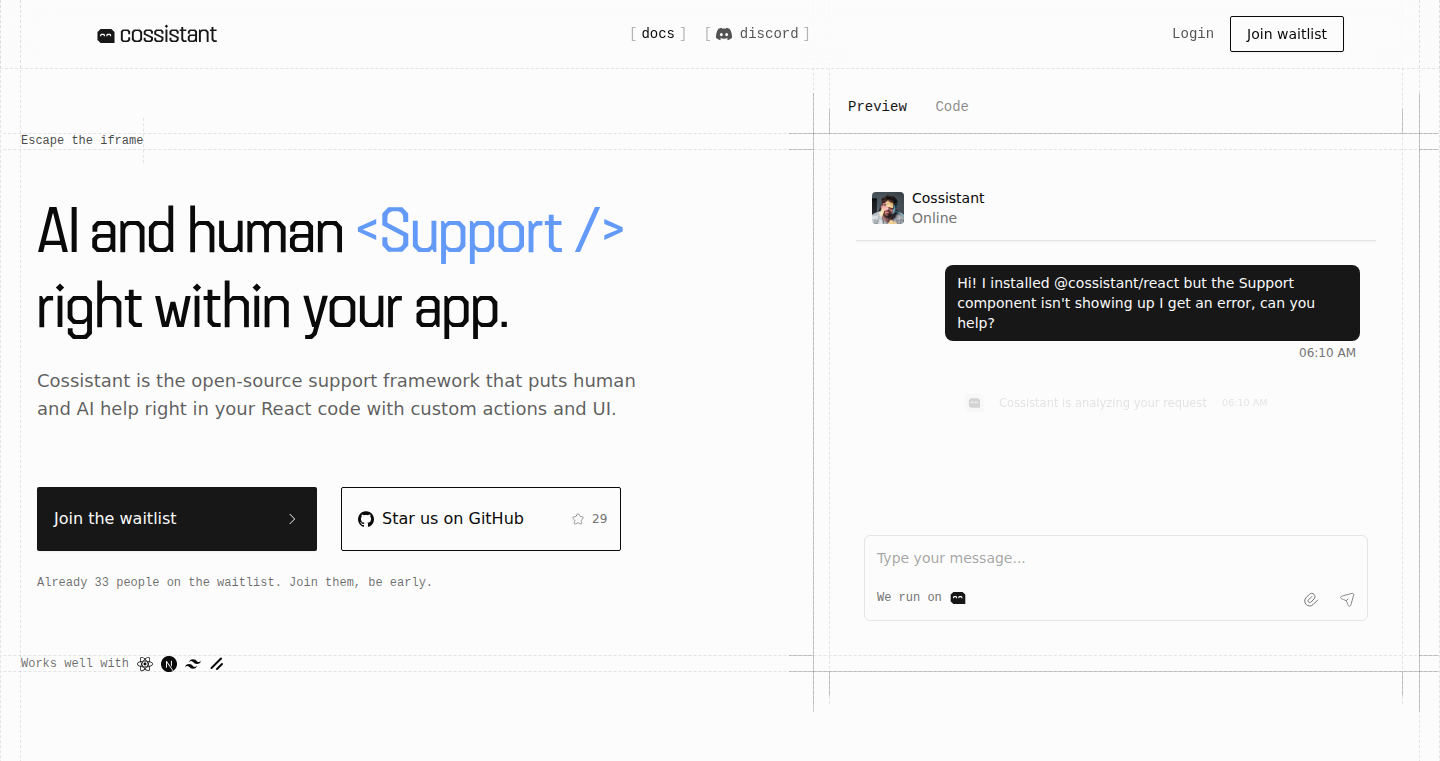Image resolution: width=1440 pixels, height=761 pixels.
Task: Open the discord link in navigation
Action: (x=757, y=33)
